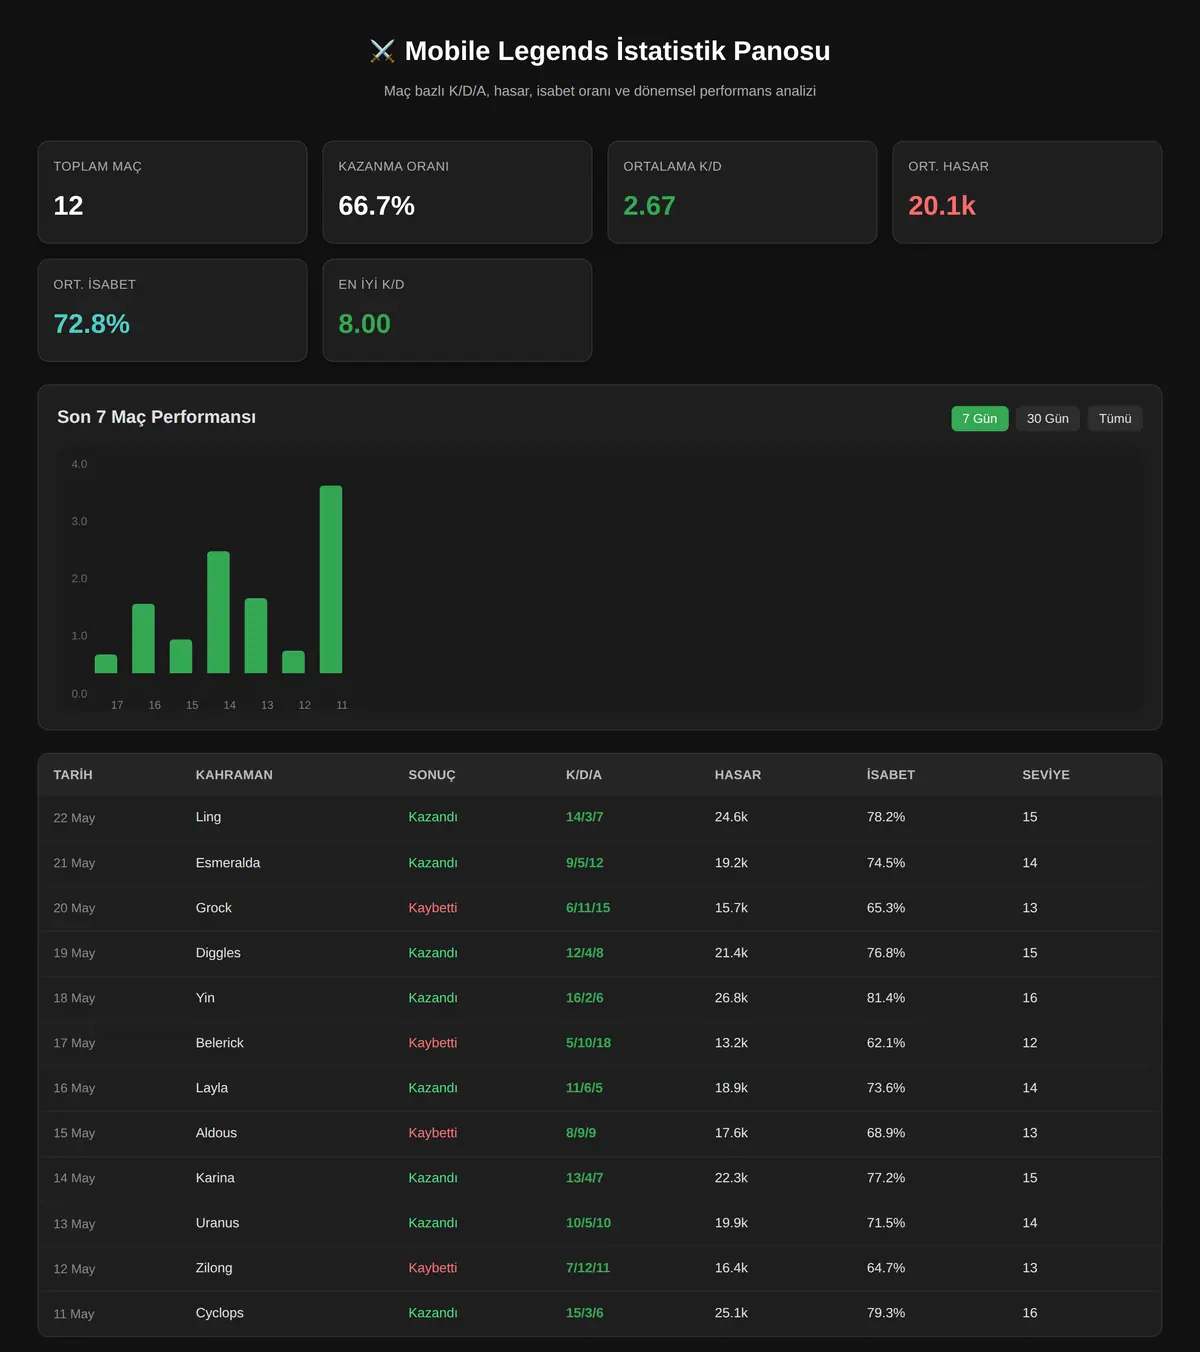
Task: Select the Layla hero name cell
Action: click(x=212, y=1088)
